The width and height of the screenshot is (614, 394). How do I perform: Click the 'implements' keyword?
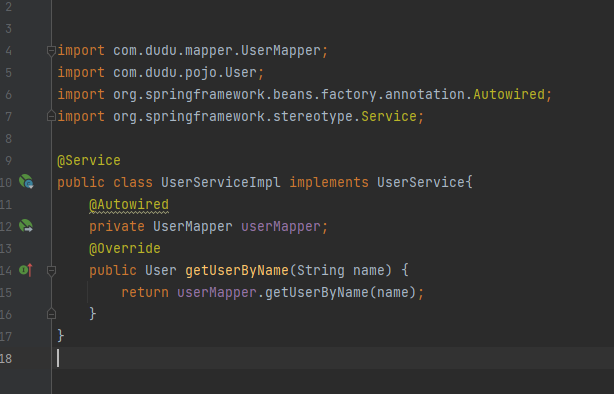click(329, 183)
